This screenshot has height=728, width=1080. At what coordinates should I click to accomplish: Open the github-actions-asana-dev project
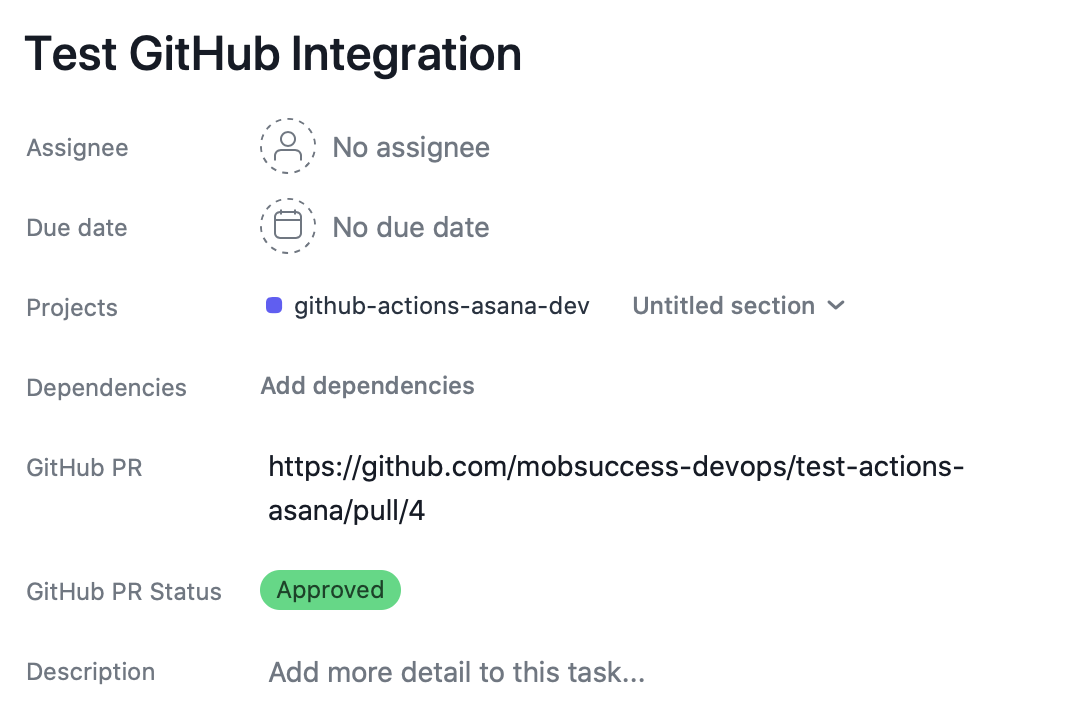point(442,306)
